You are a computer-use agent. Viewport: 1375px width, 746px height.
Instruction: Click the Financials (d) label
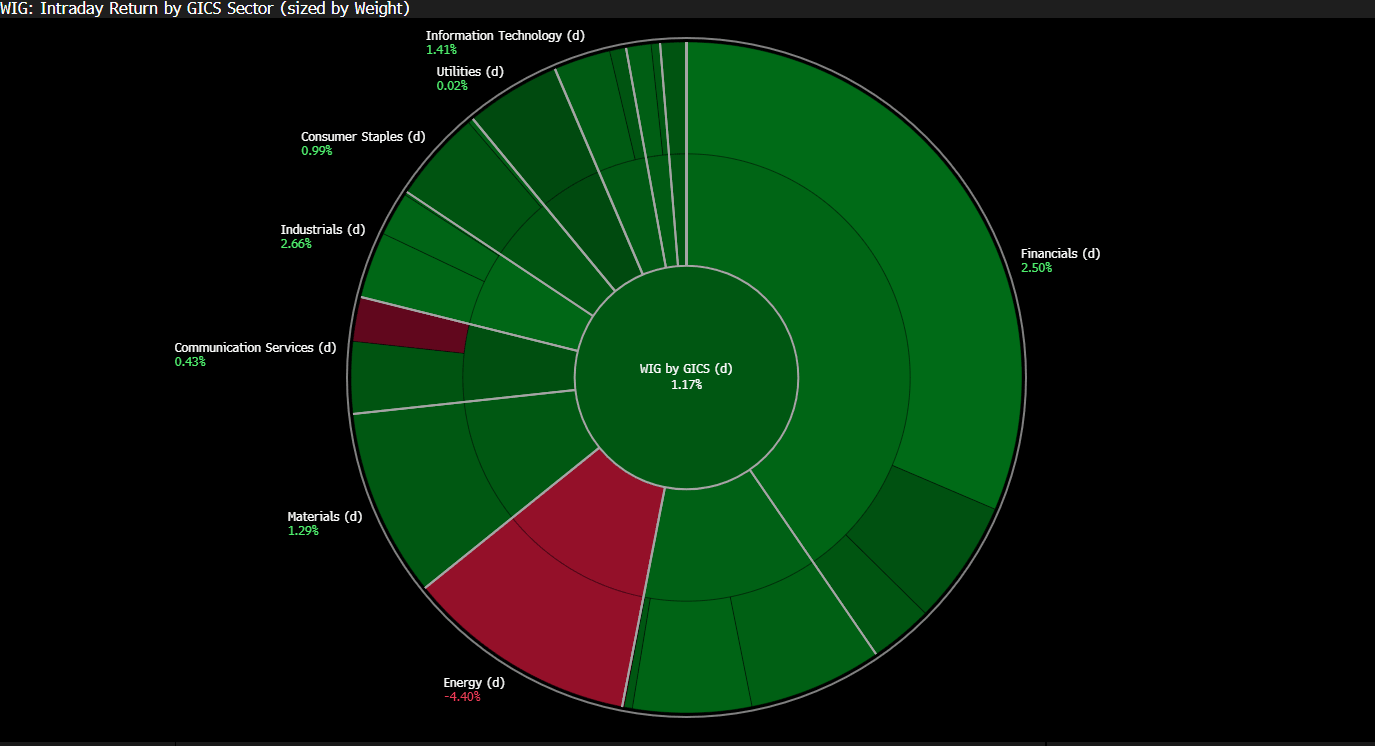click(1059, 254)
